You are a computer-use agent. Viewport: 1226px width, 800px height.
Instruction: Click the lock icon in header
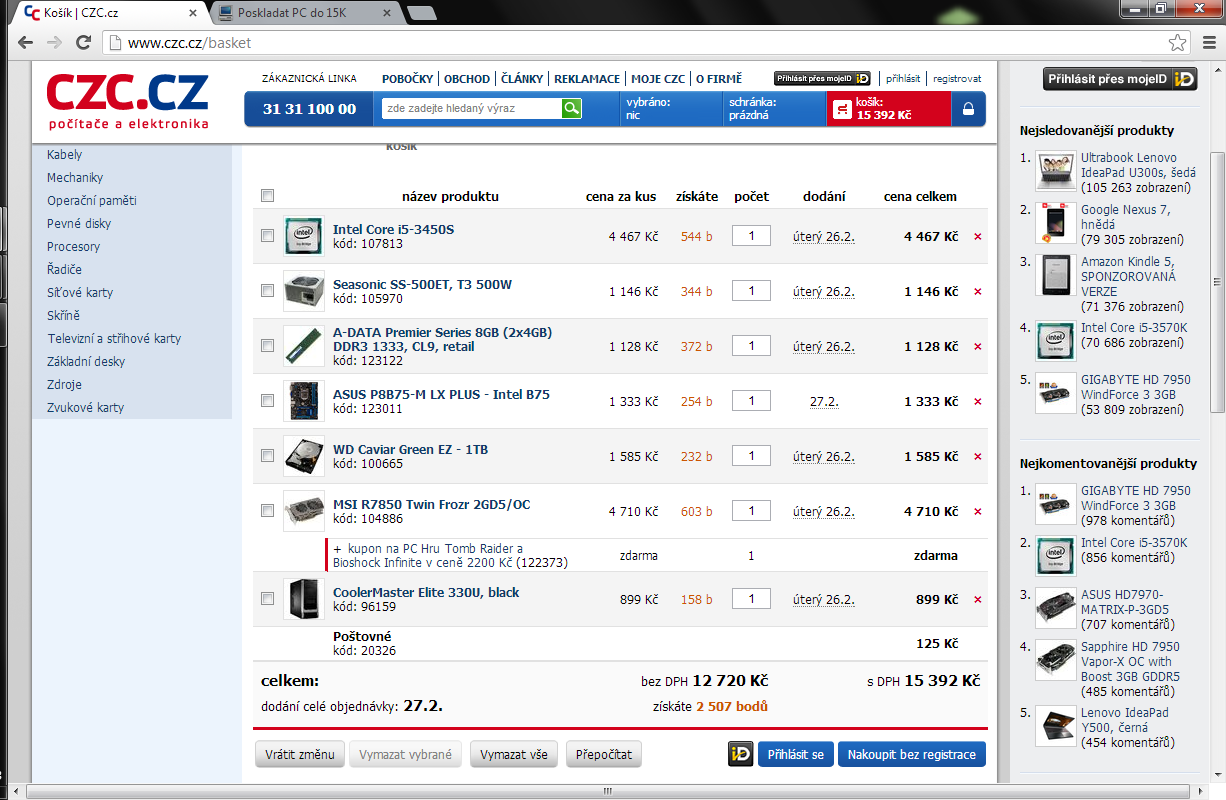click(x=968, y=109)
